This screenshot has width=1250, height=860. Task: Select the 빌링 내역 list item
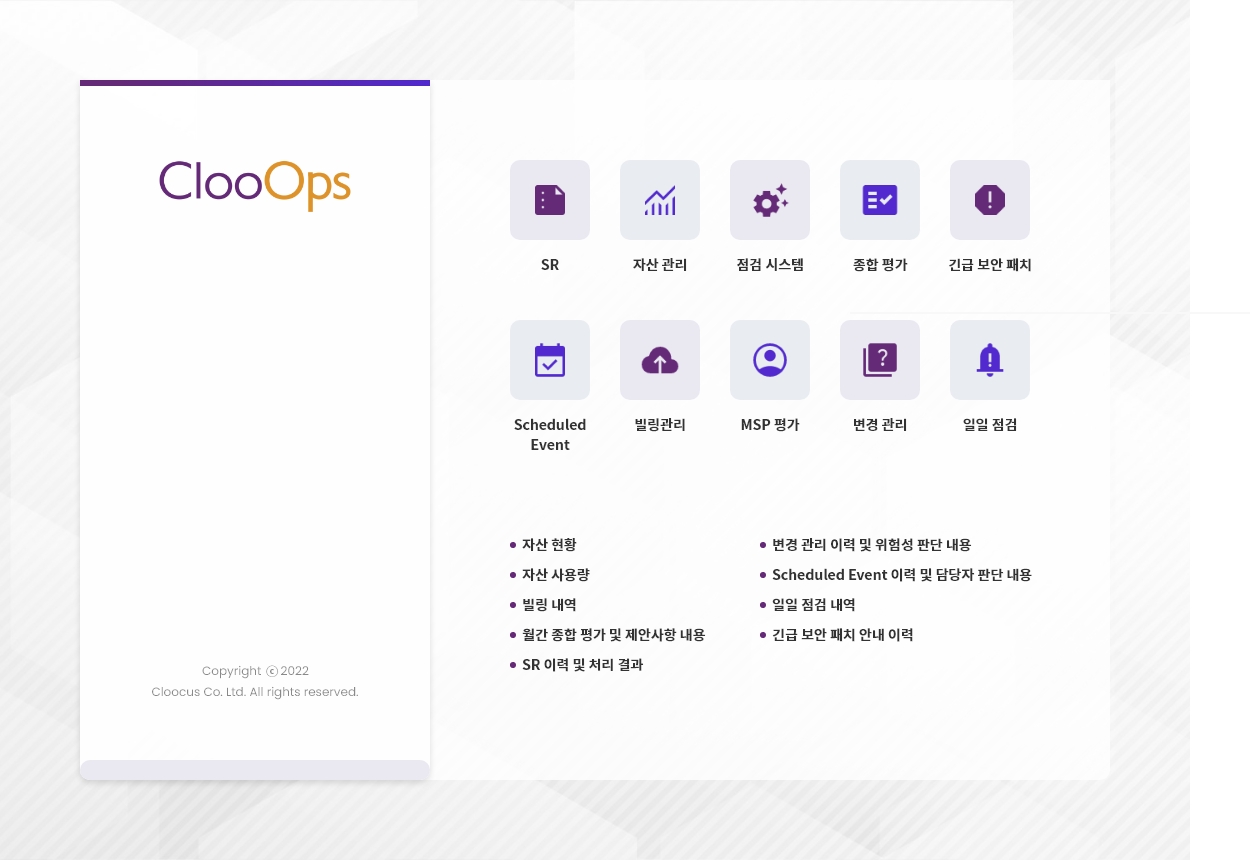[x=543, y=605]
